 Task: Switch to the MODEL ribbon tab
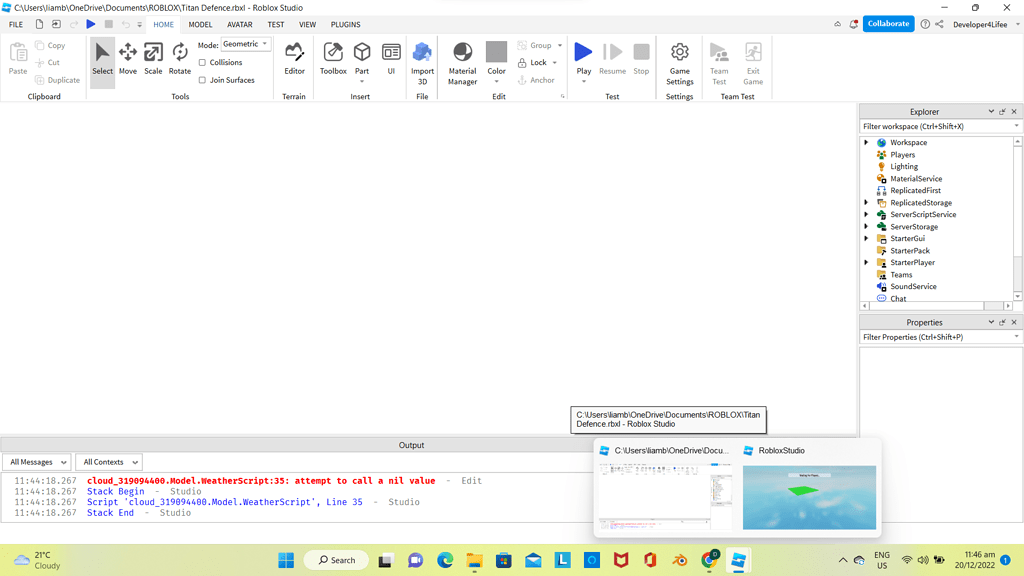(x=200, y=24)
